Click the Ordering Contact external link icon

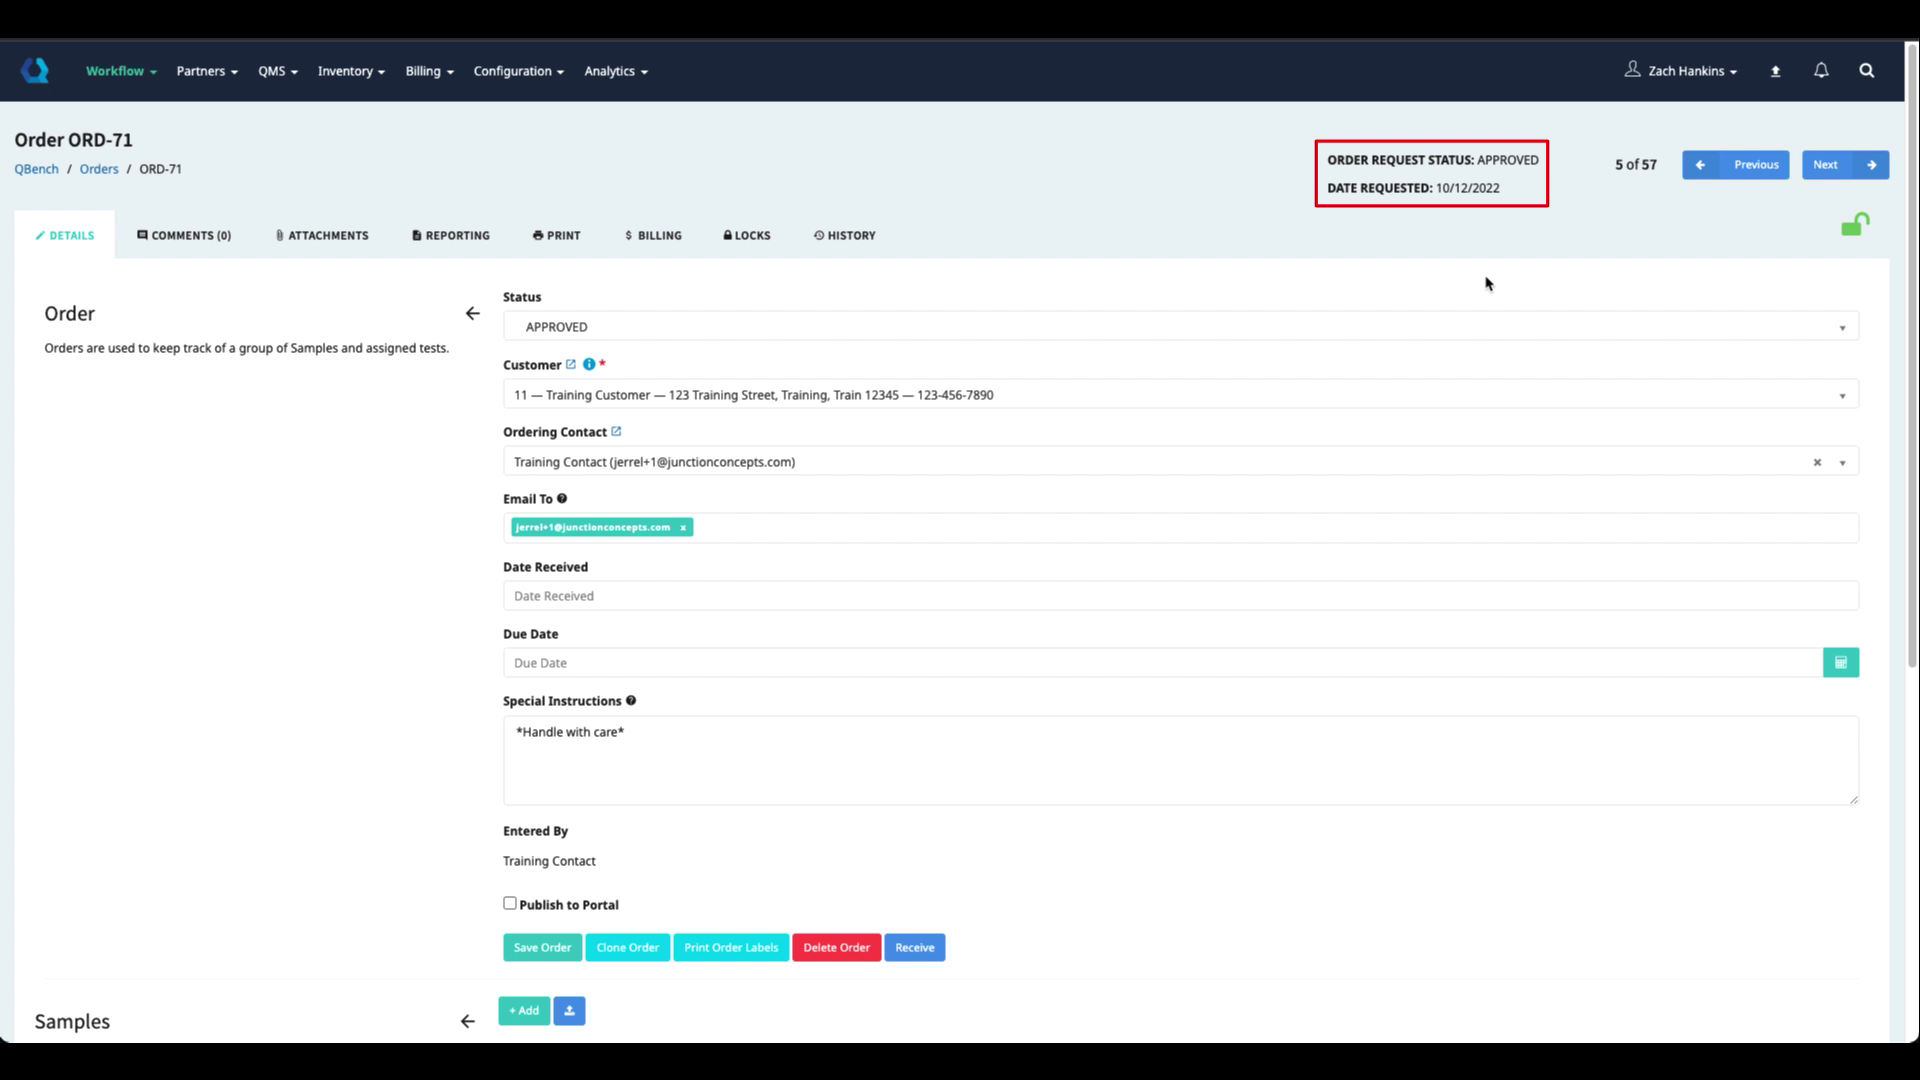point(616,431)
